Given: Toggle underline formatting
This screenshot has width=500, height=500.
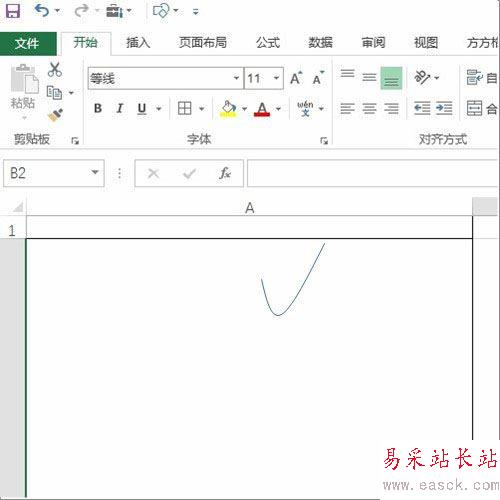Looking at the screenshot, I should 142,108.
